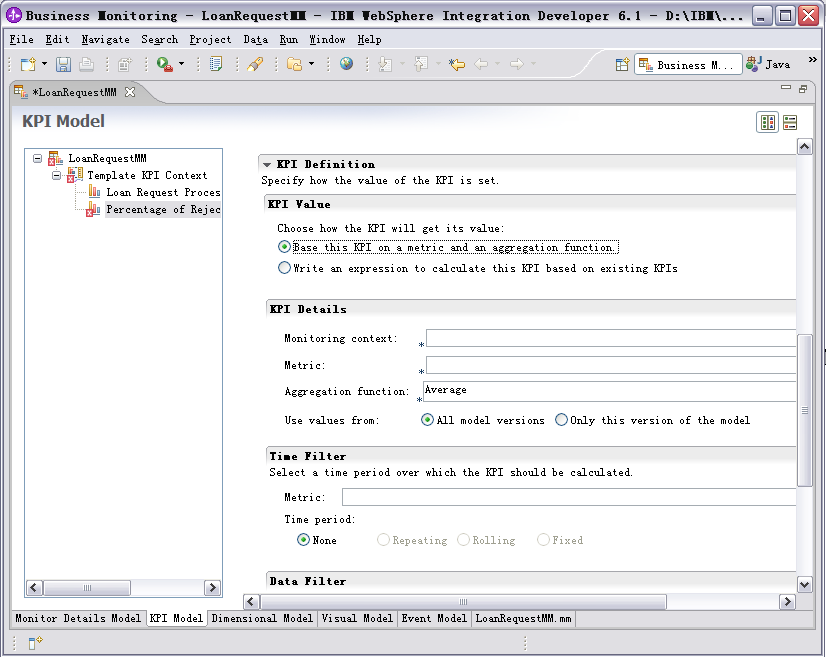Minimize the editor area
This screenshot has height=657, width=826.
(x=786, y=88)
